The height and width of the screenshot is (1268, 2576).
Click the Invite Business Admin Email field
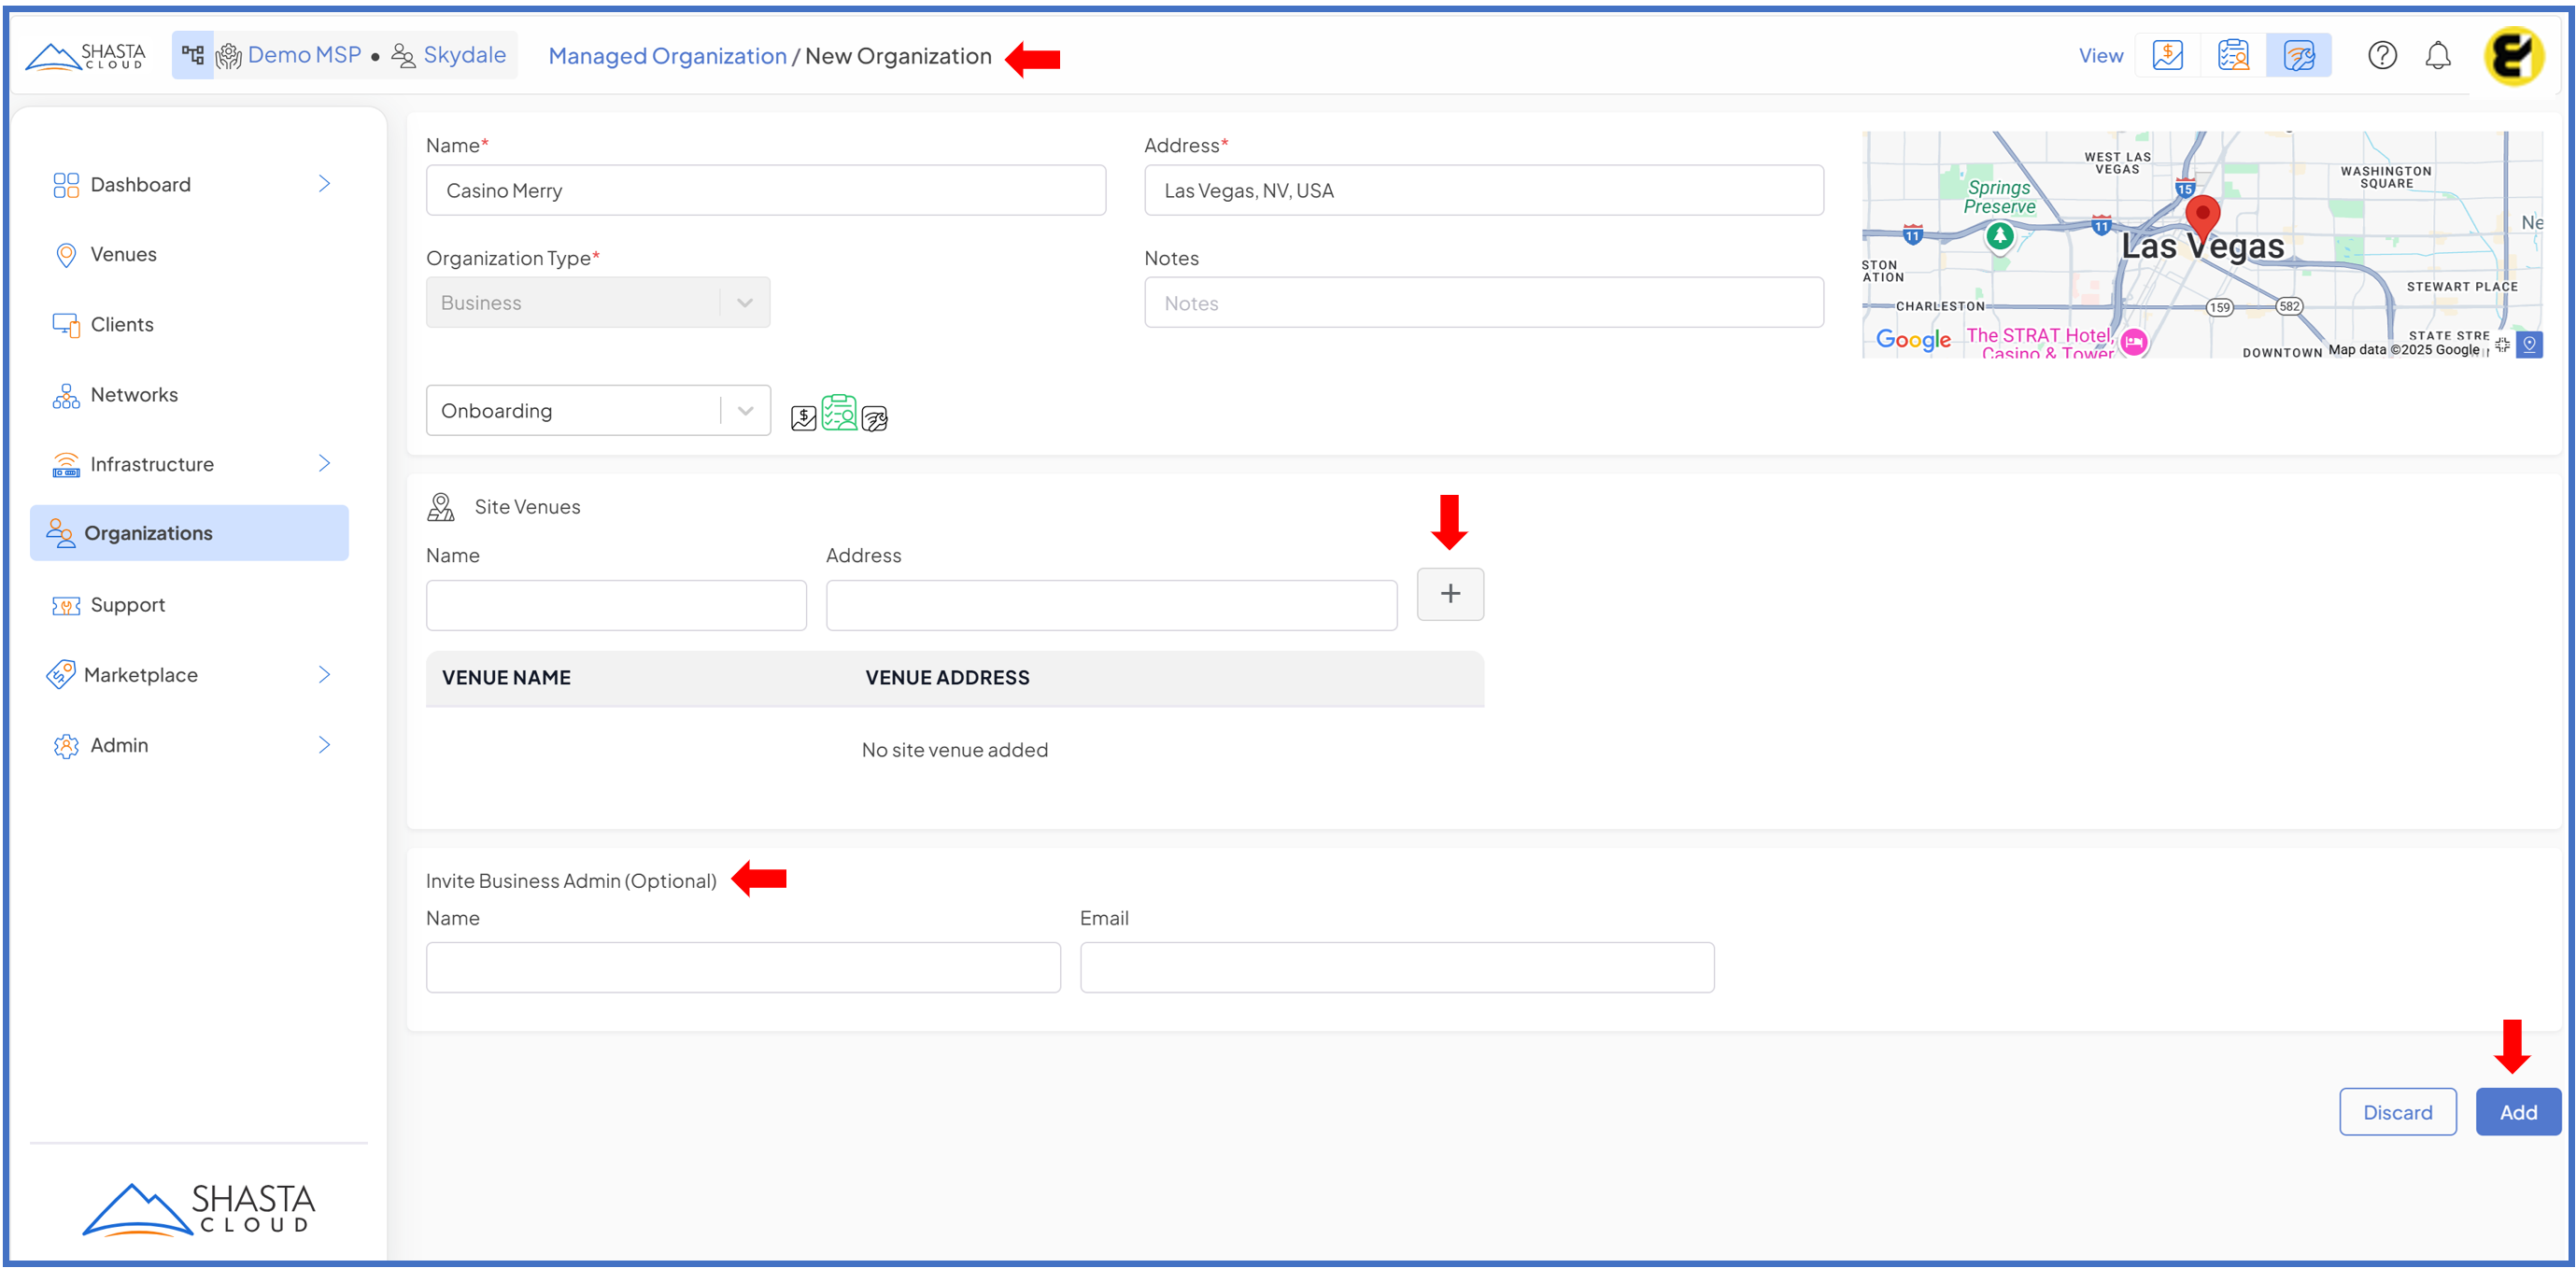[x=1396, y=967]
